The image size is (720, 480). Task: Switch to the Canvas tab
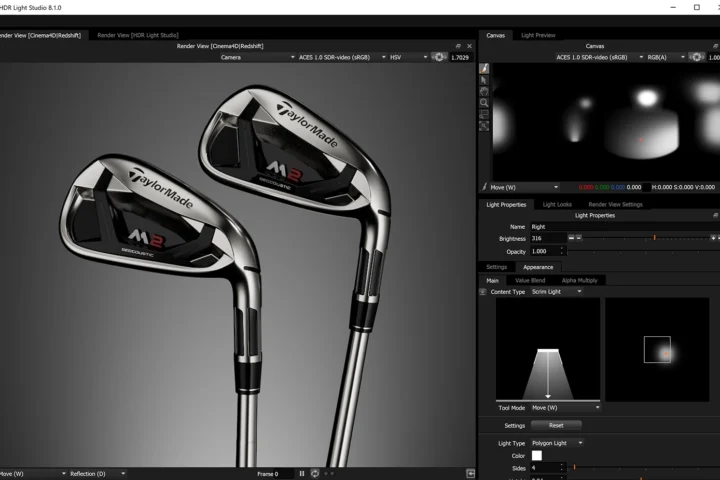(x=495, y=35)
